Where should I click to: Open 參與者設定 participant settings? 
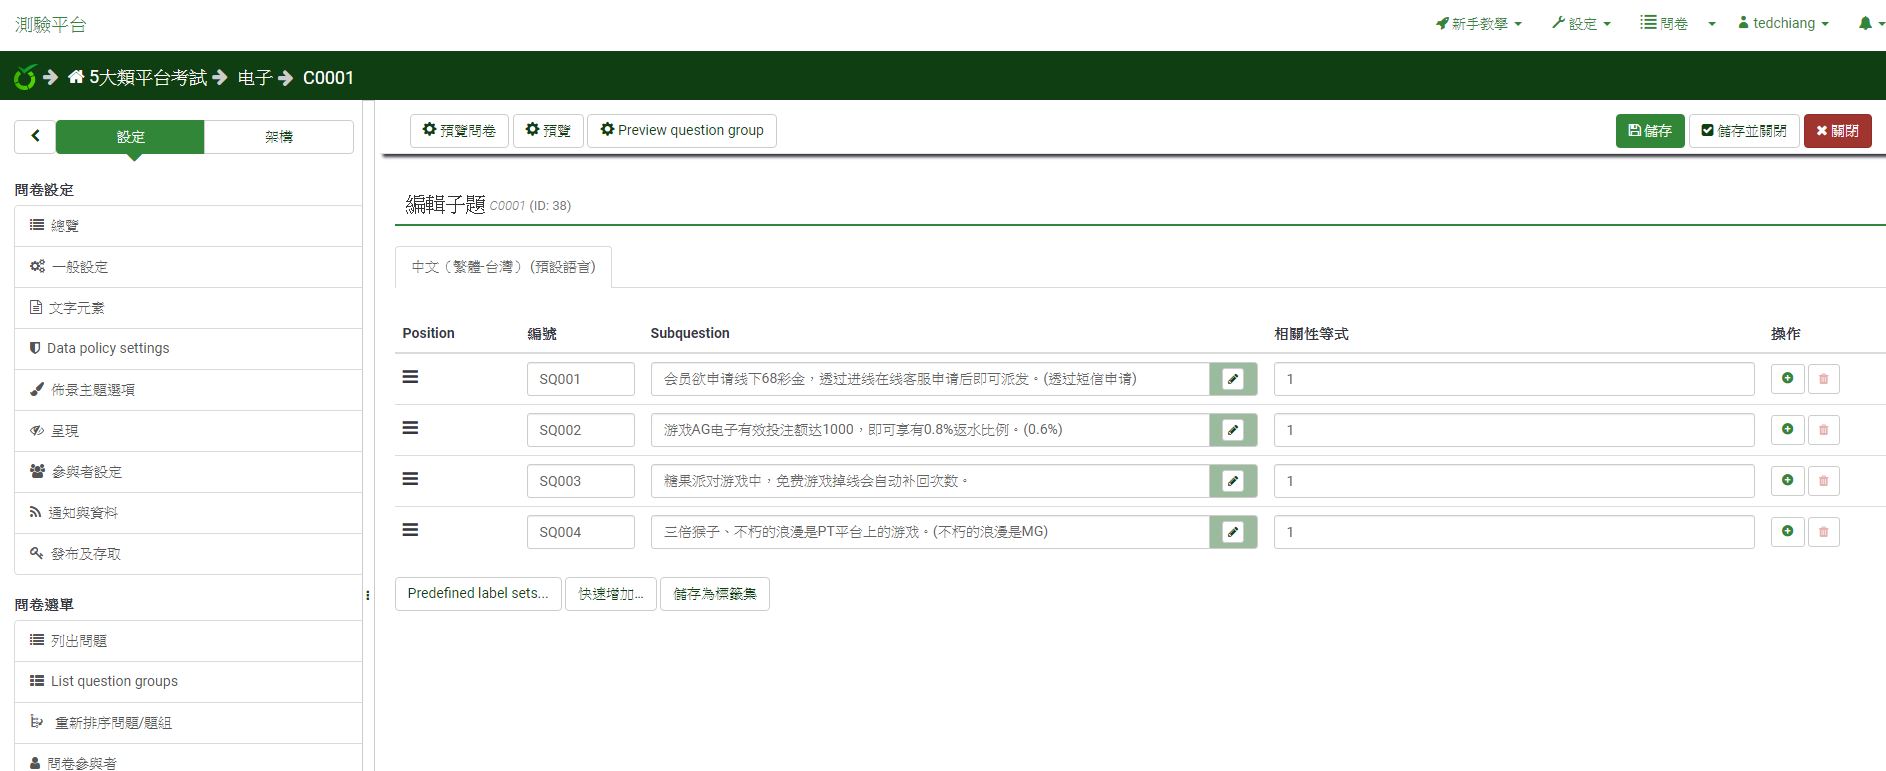(188, 472)
